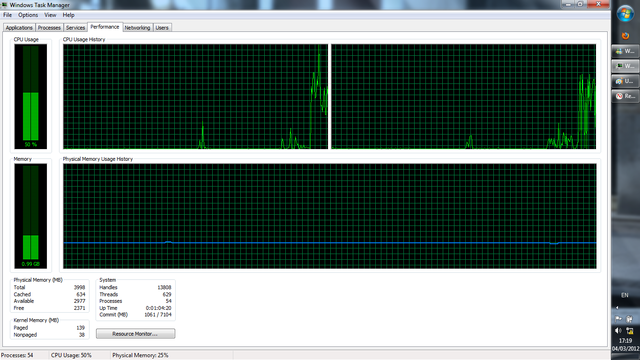
Task: Switch to the Networking tab
Action: tap(137, 28)
